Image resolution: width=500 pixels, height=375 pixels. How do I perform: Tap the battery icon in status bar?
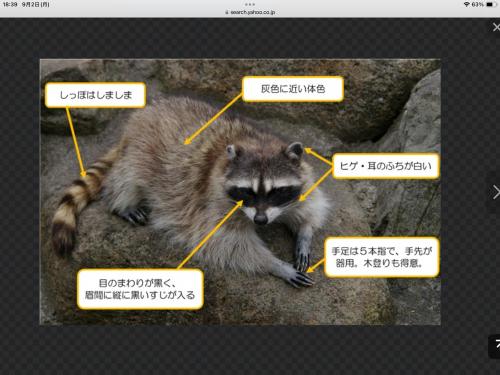[490, 4]
